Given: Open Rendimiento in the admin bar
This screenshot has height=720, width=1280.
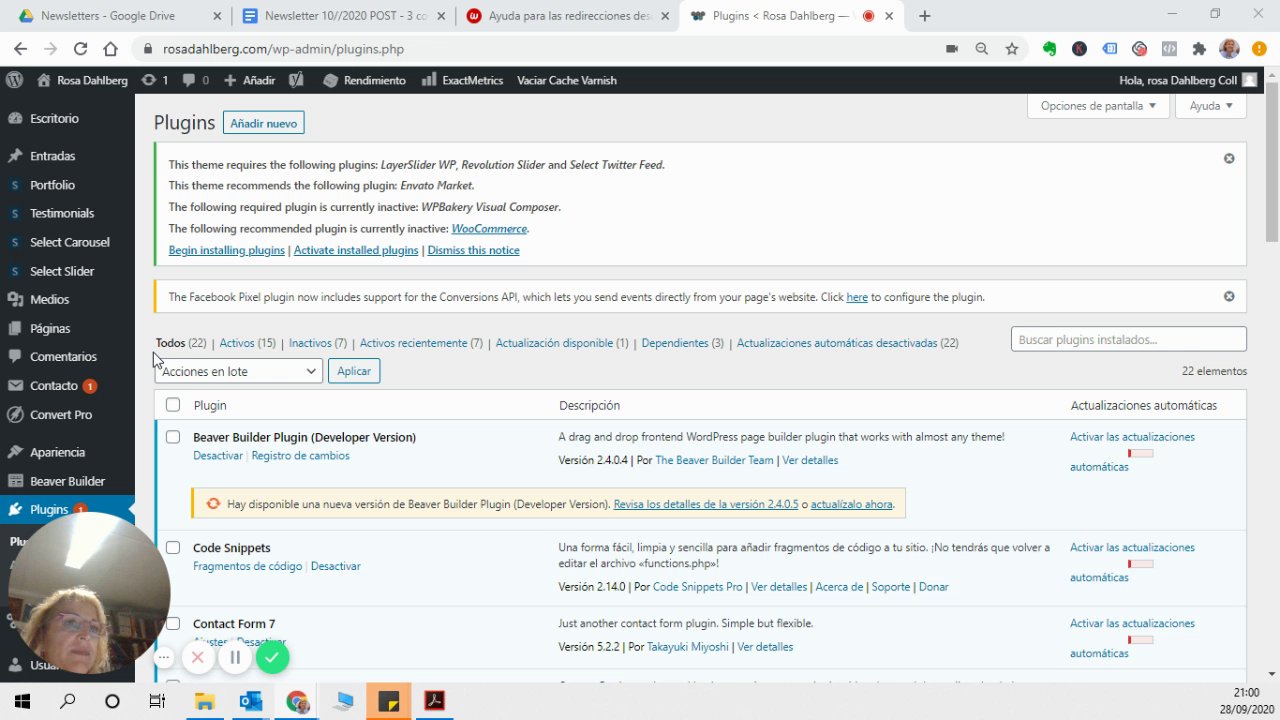Looking at the screenshot, I should (x=364, y=80).
